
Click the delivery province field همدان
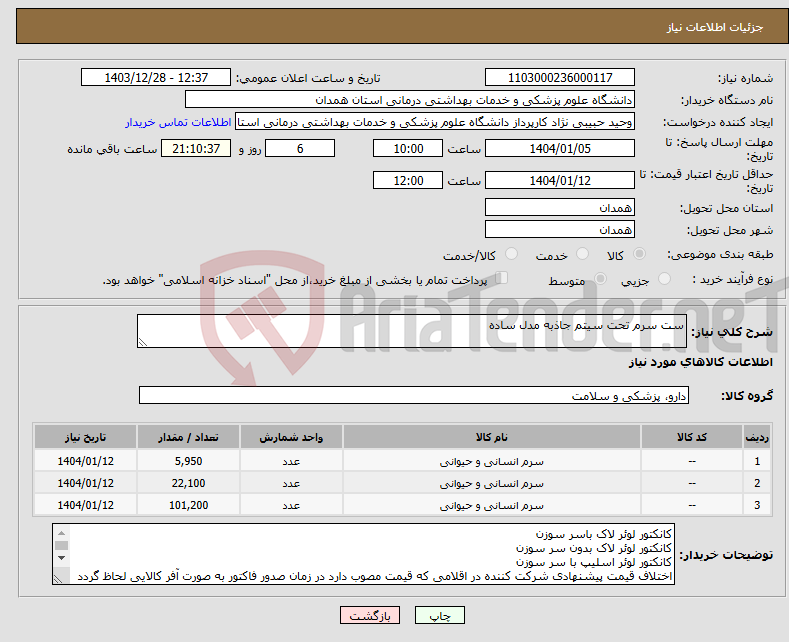[x=560, y=207]
